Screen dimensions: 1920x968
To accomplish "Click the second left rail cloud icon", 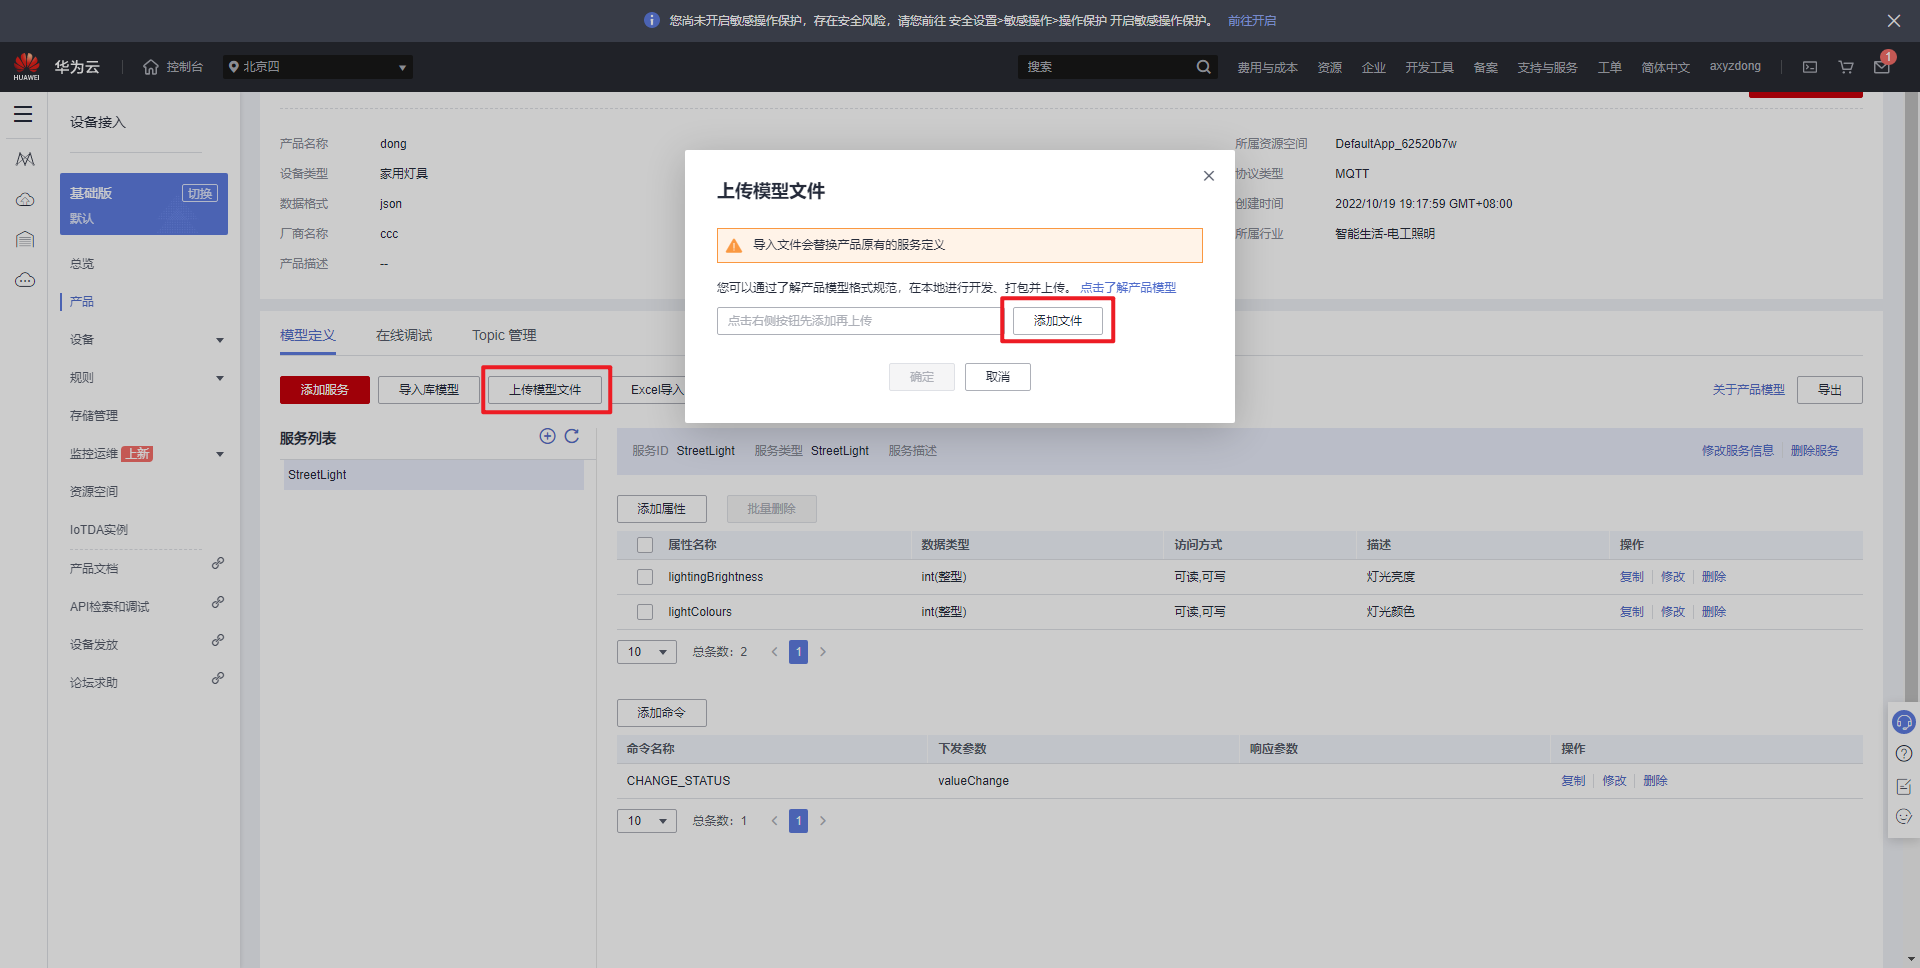I will coord(25,200).
